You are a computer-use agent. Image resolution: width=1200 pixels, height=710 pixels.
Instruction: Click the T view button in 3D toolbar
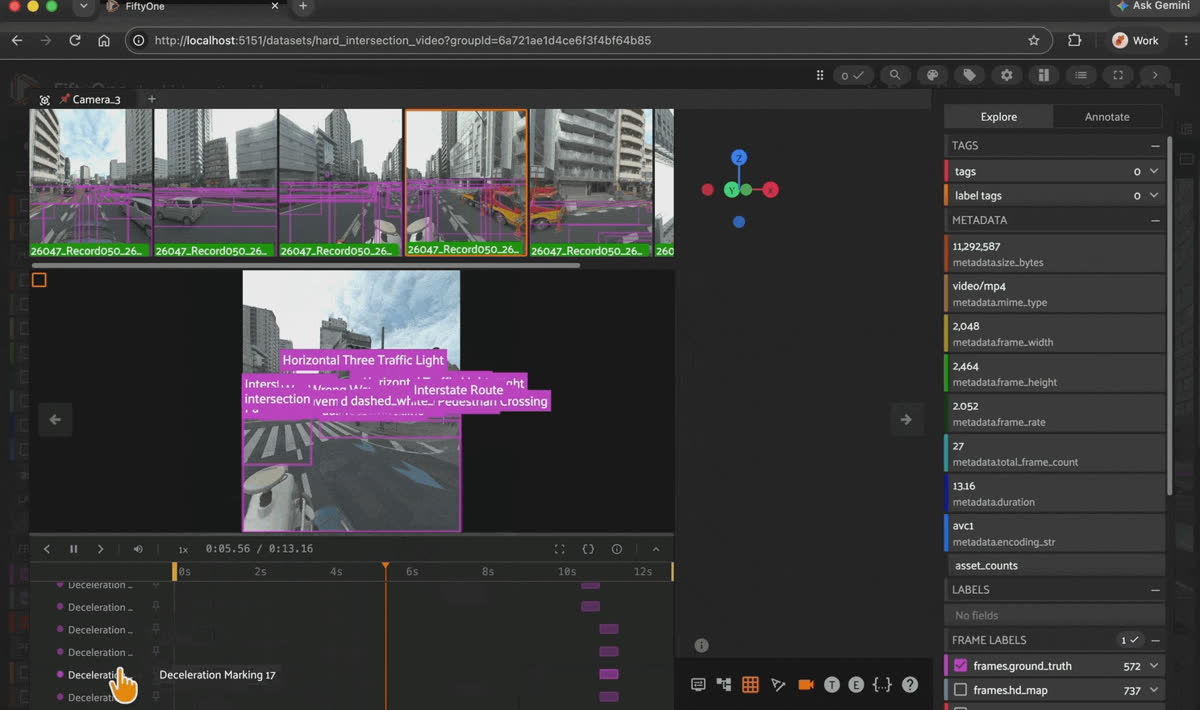pyautogui.click(x=832, y=685)
